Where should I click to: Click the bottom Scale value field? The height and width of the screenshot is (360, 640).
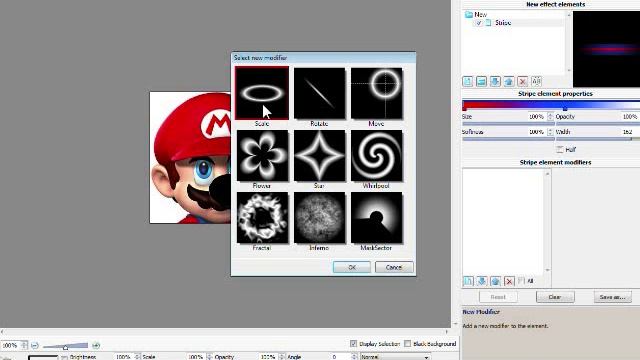(x=195, y=357)
